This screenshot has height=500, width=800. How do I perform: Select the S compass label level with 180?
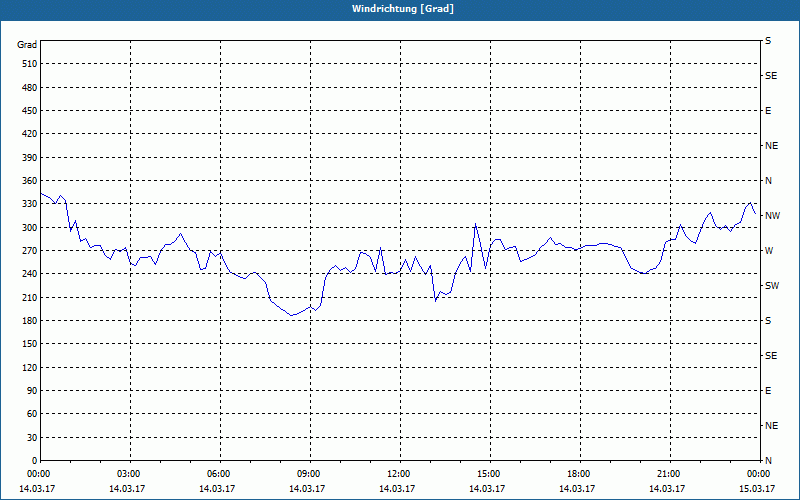click(768, 321)
